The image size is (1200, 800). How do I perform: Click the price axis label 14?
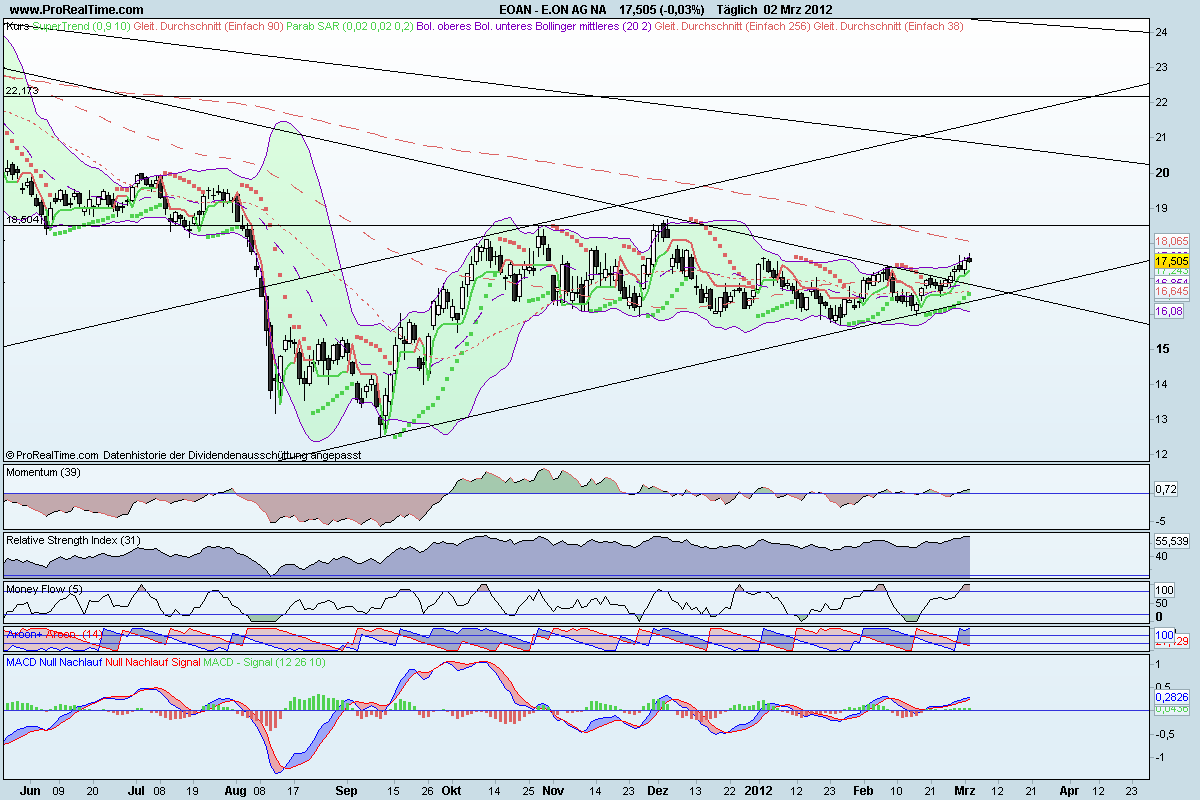1162,384
